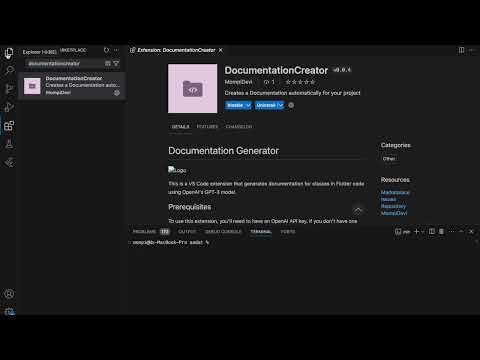Click the terminal prompt line

point(171,242)
